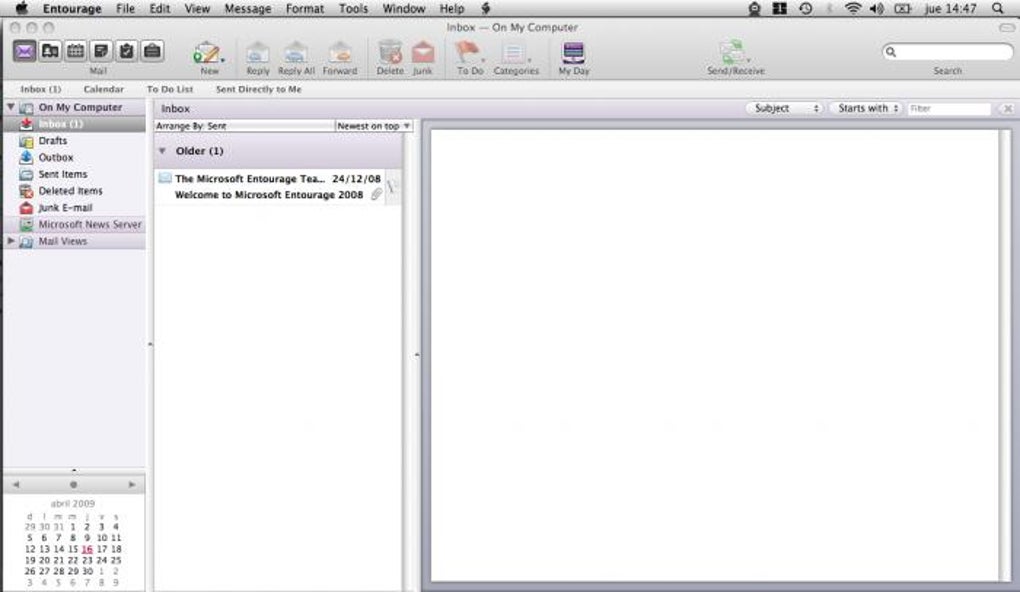Open Categories toolbar button
Image resolution: width=1020 pixels, height=592 pixels.
[516, 58]
